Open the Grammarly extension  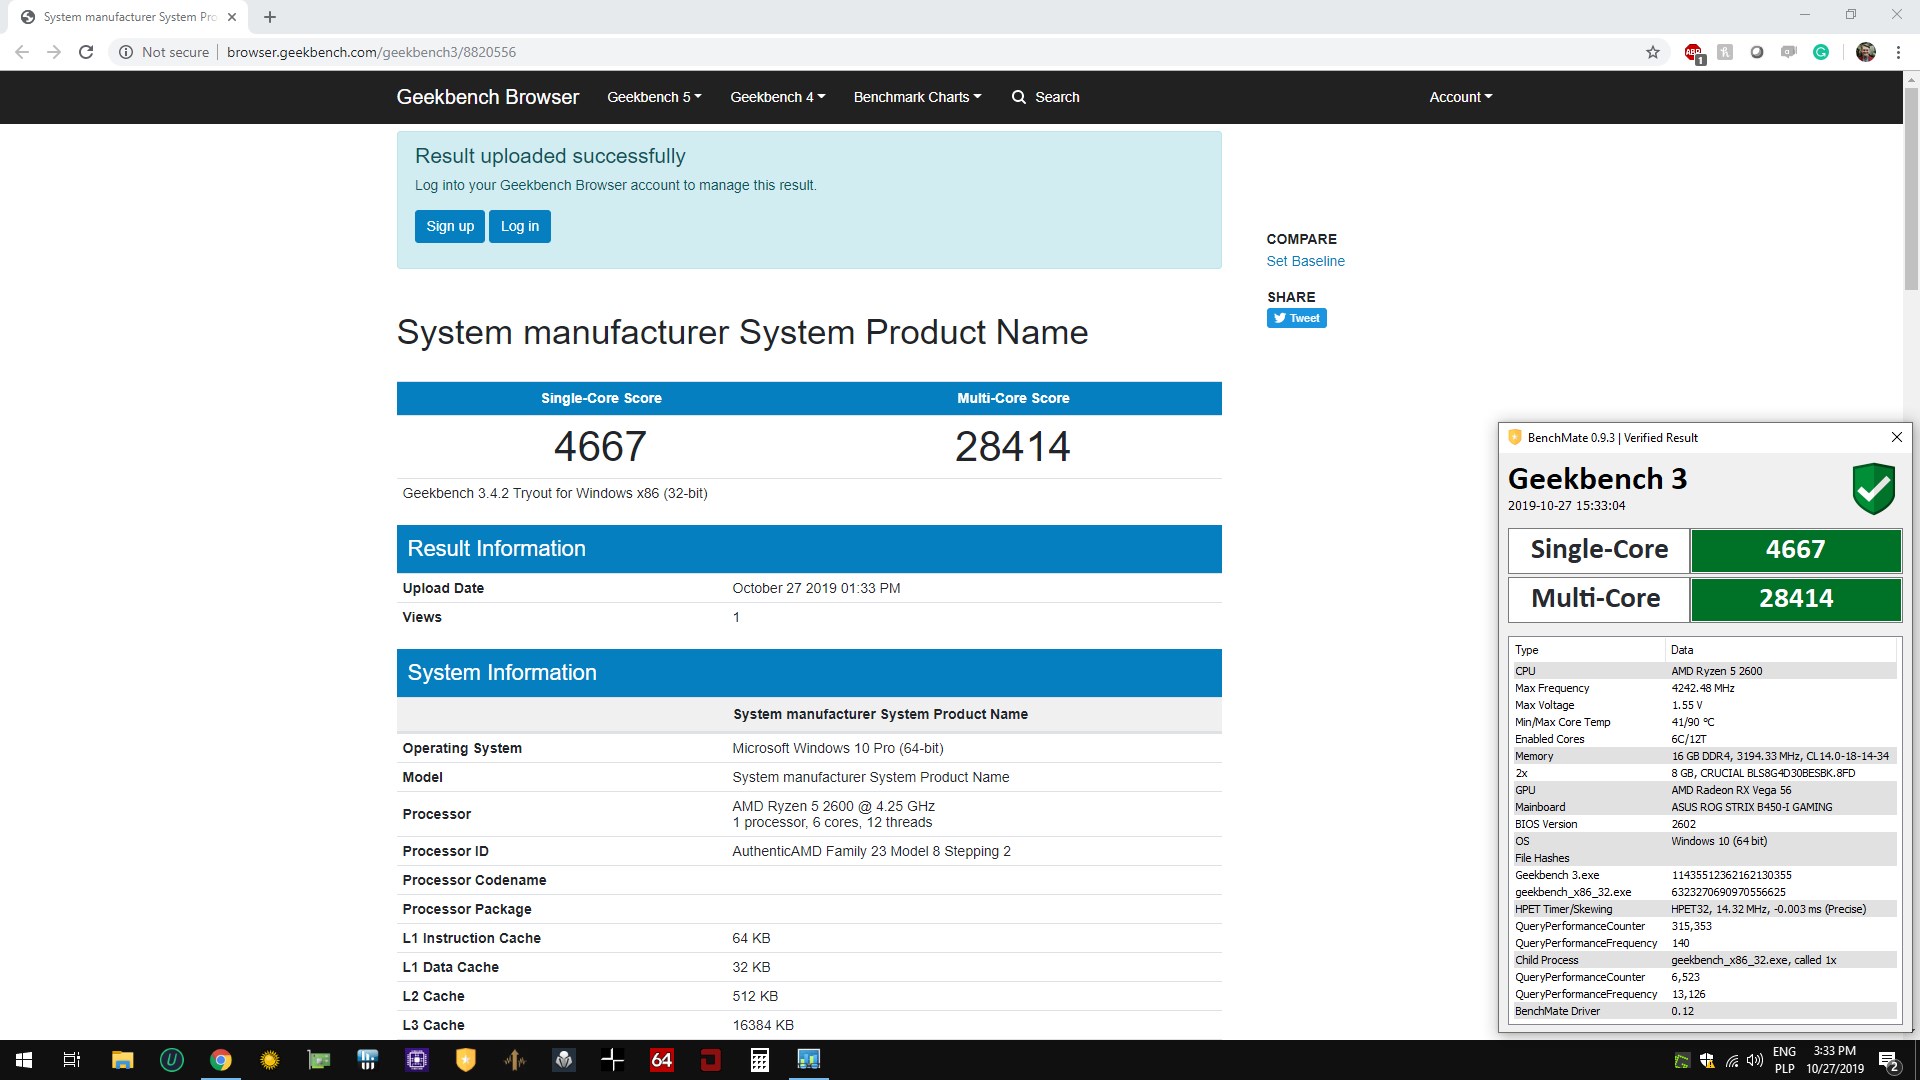pyautogui.click(x=1821, y=52)
